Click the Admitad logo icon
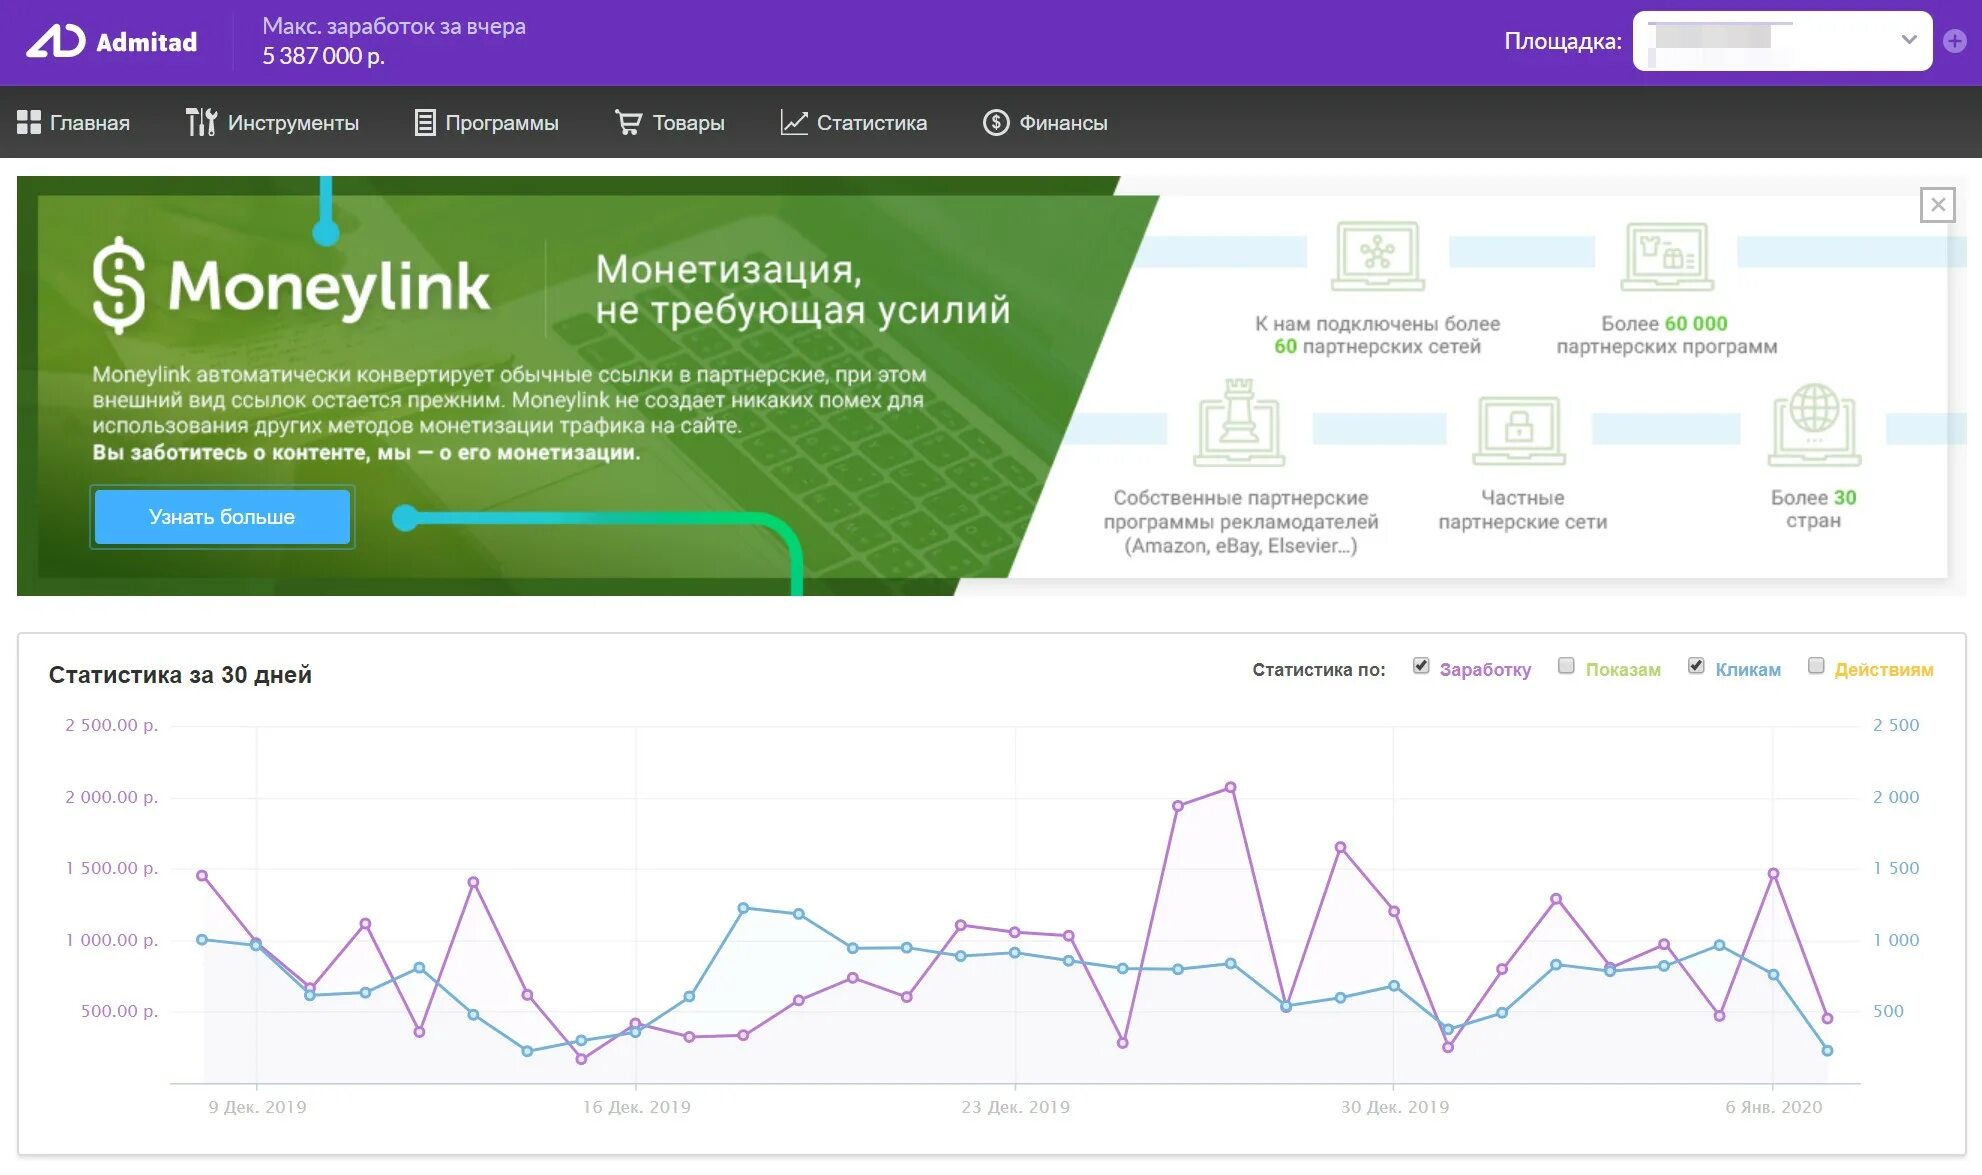The image size is (1982, 1175). pos(56,41)
